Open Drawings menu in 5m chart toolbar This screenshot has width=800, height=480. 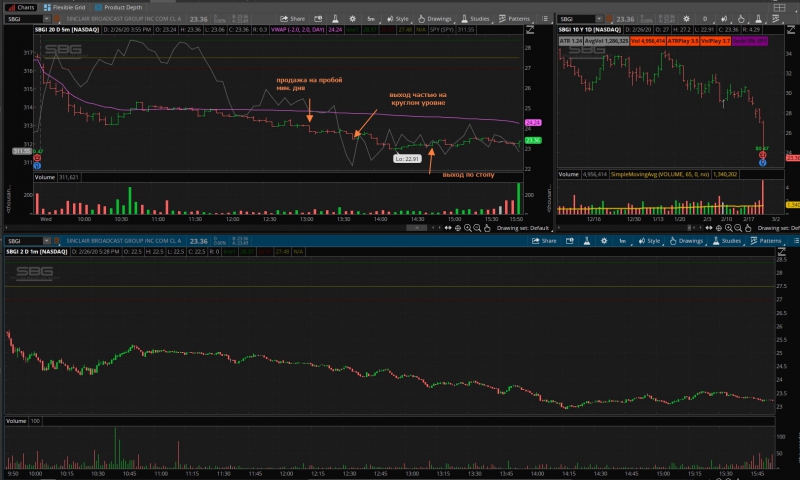[x=435, y=19]
